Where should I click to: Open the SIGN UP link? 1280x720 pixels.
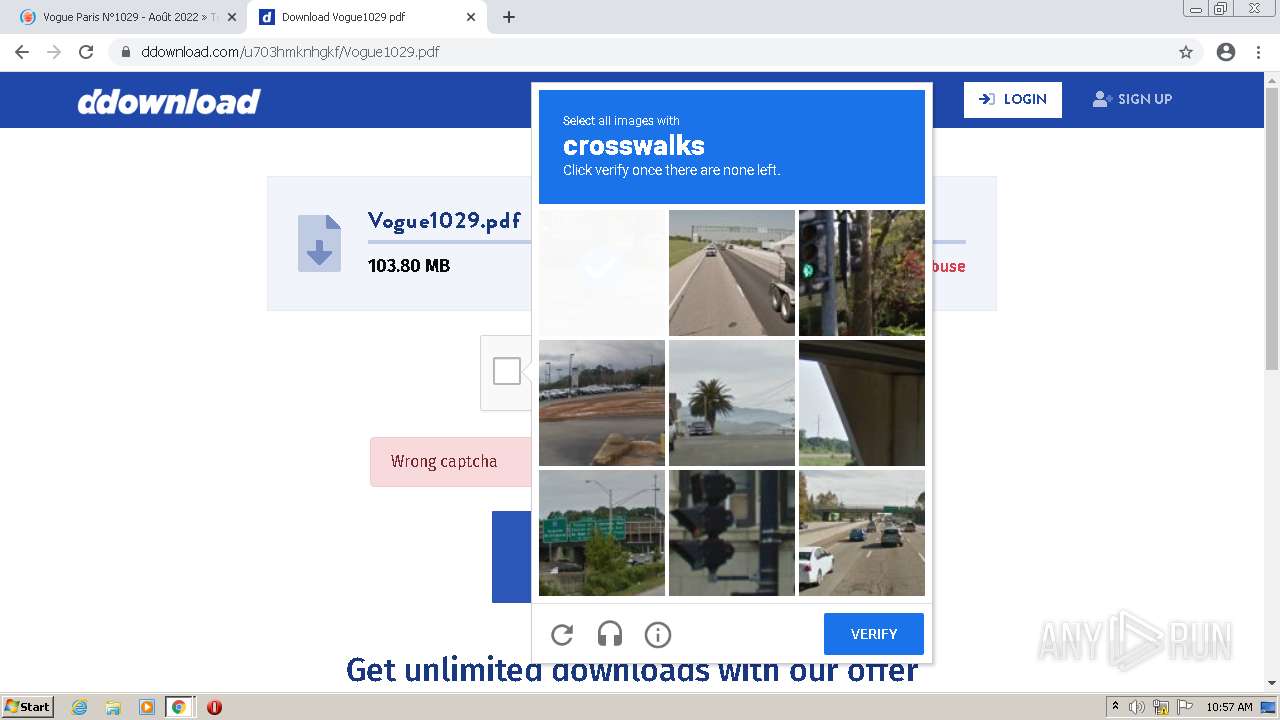pos(1132,99)
